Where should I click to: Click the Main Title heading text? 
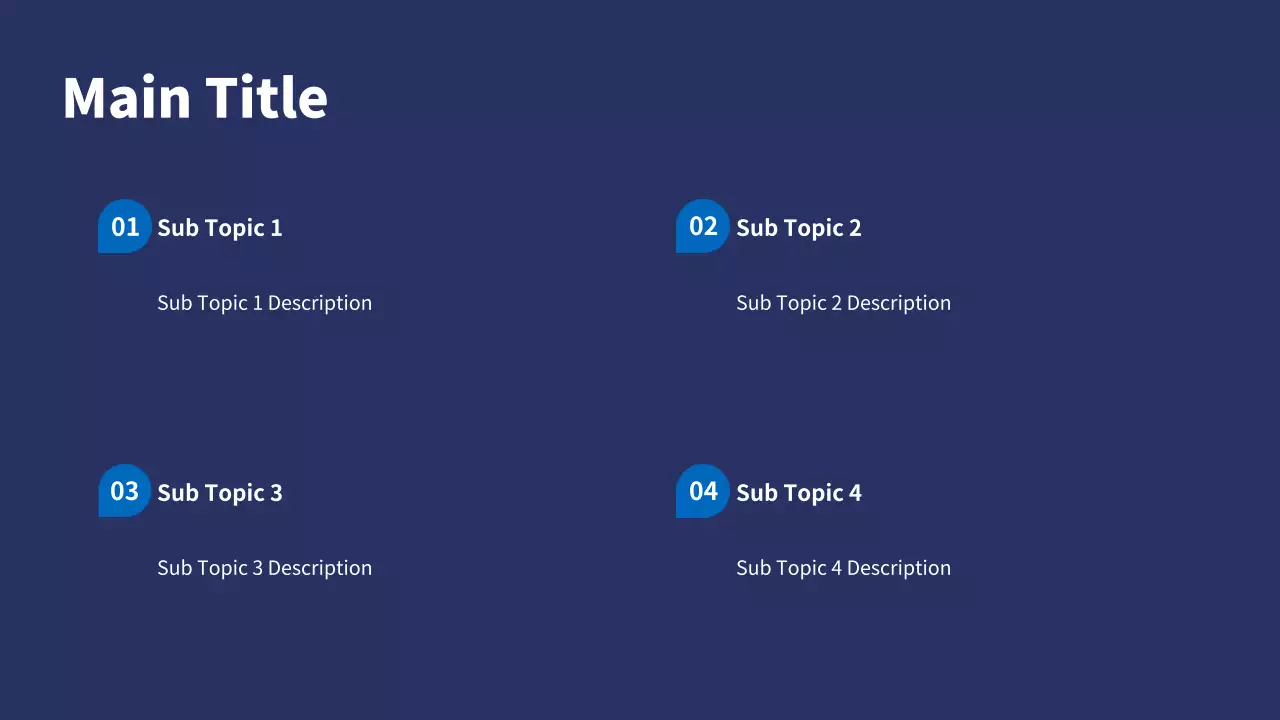tap(195, 98)
